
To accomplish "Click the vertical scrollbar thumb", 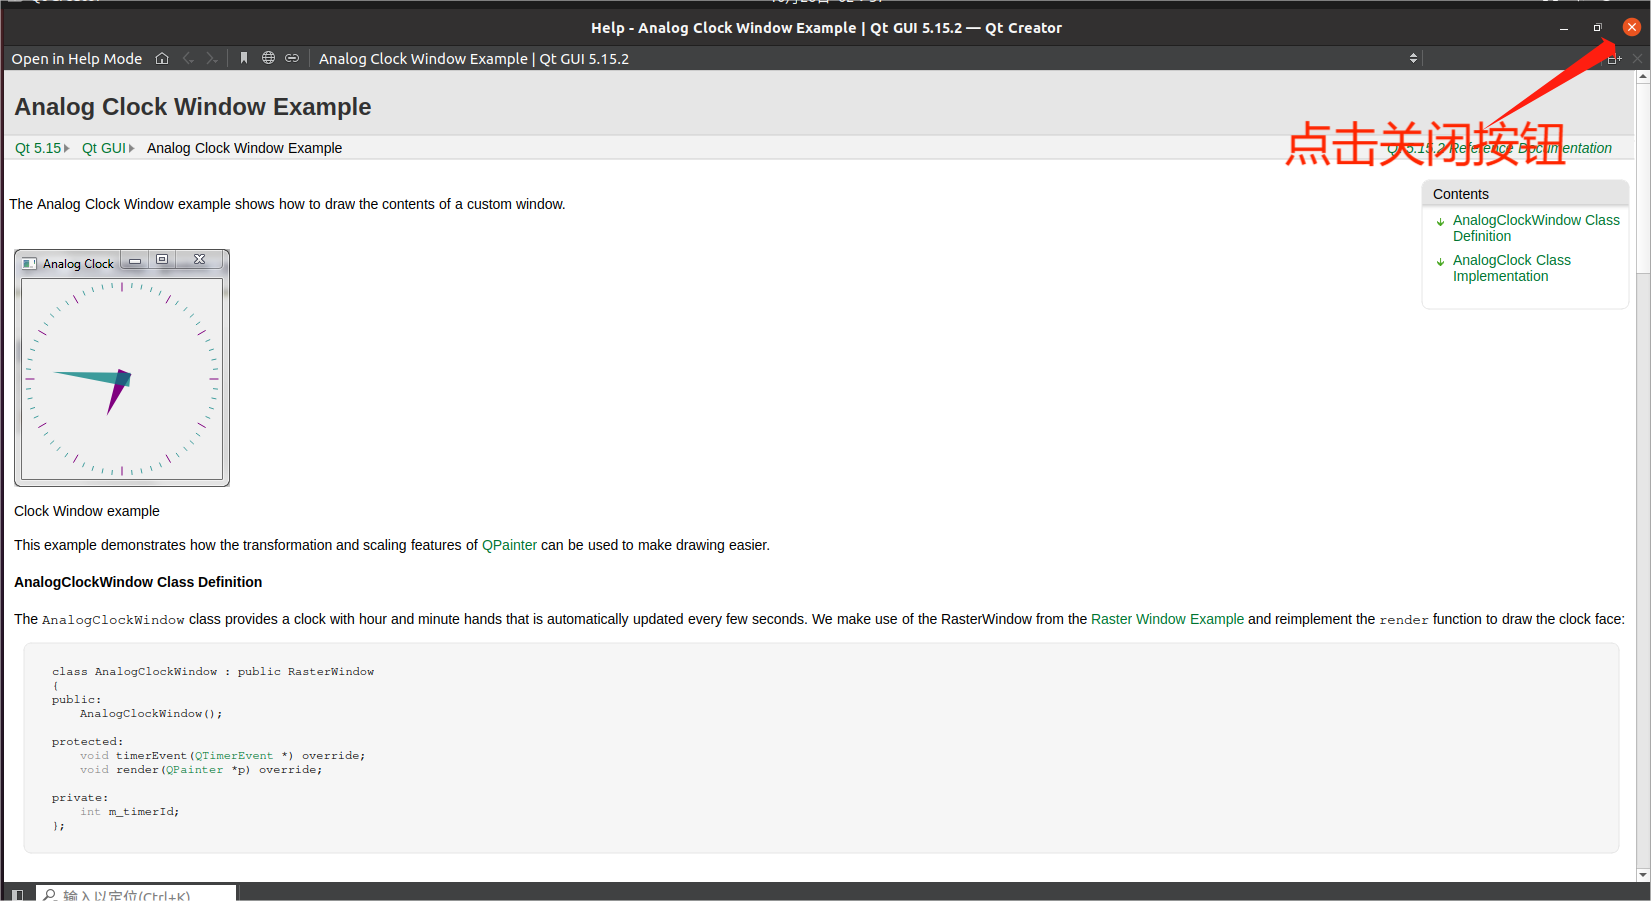I will pyautogui.click(x=1643, y=178).
